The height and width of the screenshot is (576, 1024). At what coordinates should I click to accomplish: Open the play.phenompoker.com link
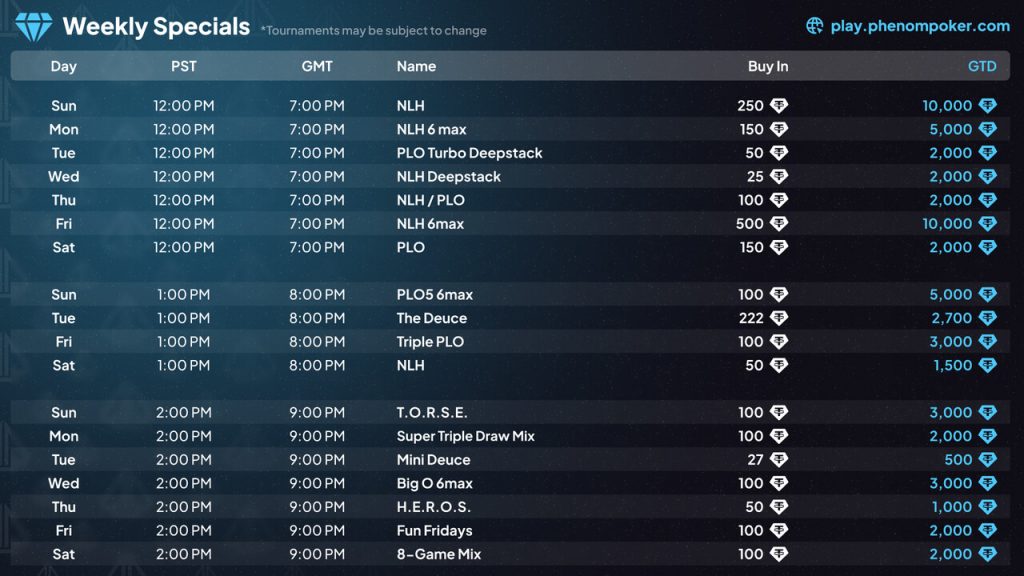[920, 26]
